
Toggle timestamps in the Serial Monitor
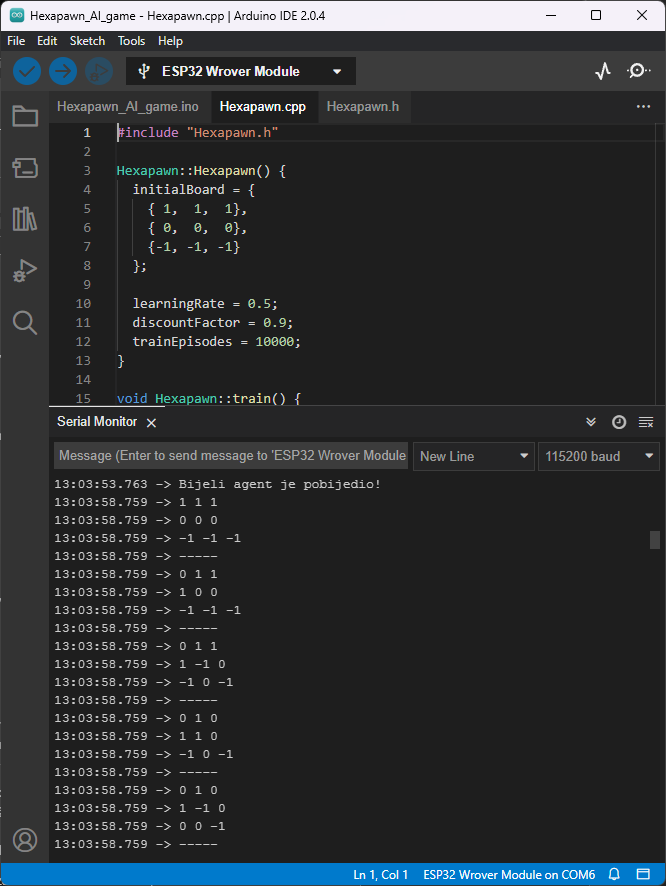(x=619, y=421)
